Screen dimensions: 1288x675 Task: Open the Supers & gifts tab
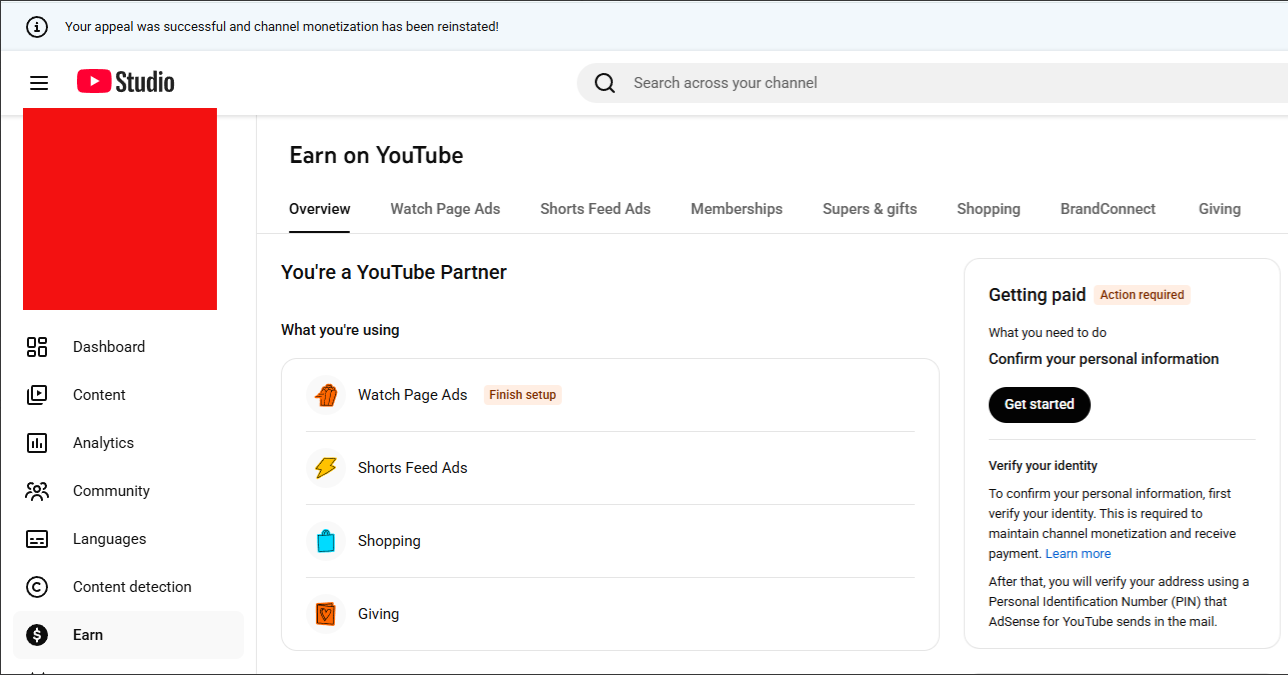coord(869,209)
